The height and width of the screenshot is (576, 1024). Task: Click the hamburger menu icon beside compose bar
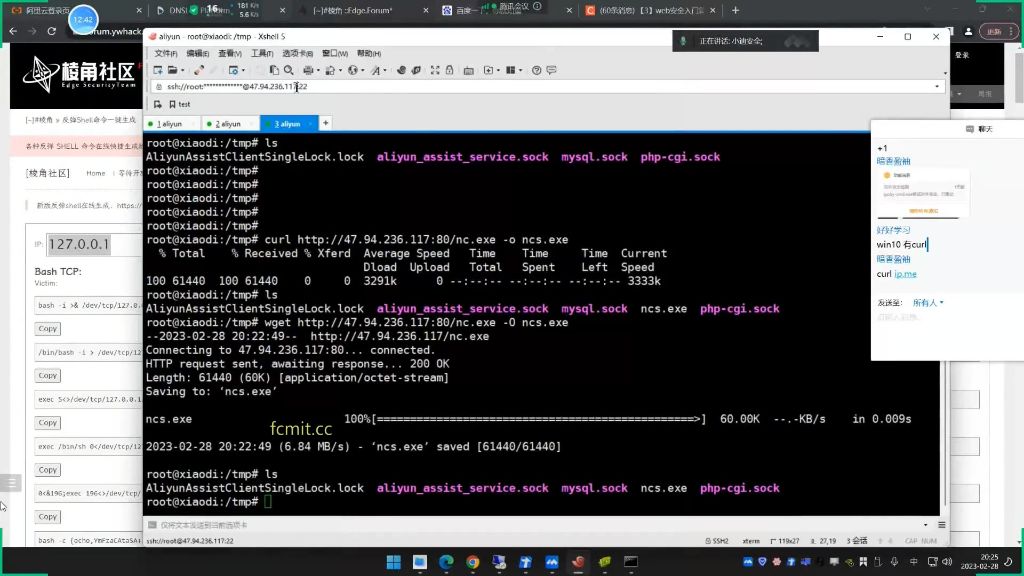[942, 524]
